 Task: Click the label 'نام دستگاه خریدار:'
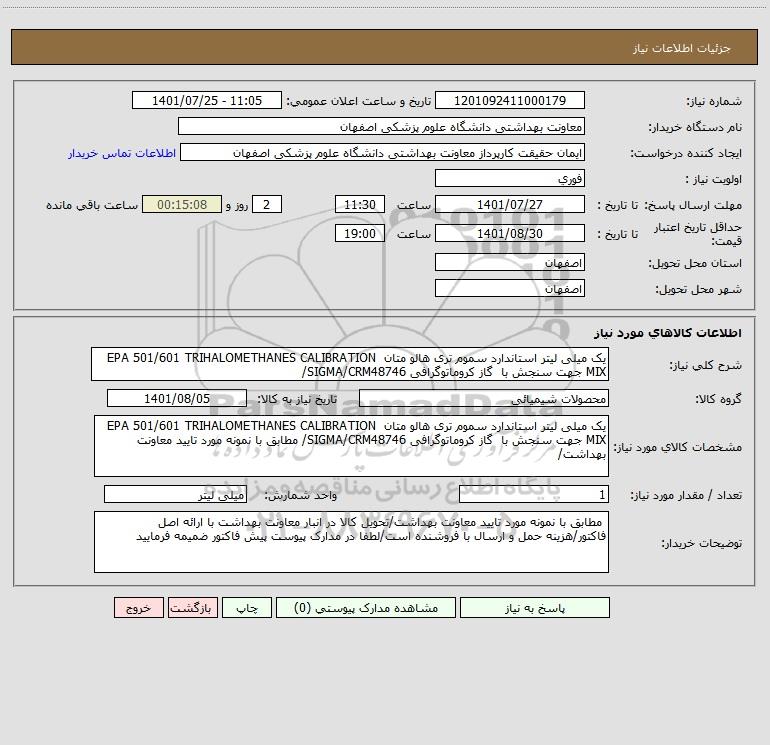(x=695, y=127)
